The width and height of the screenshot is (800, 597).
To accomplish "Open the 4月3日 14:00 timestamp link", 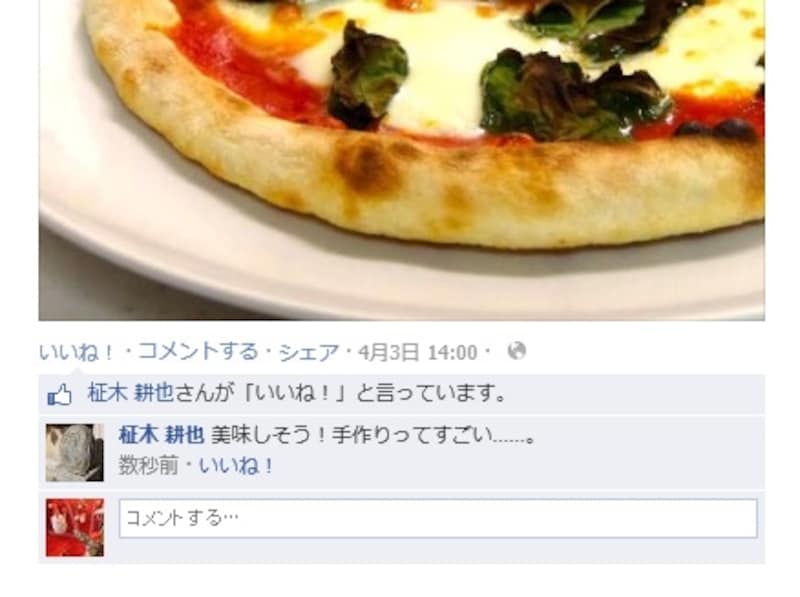I will click(x=417, y=352).
